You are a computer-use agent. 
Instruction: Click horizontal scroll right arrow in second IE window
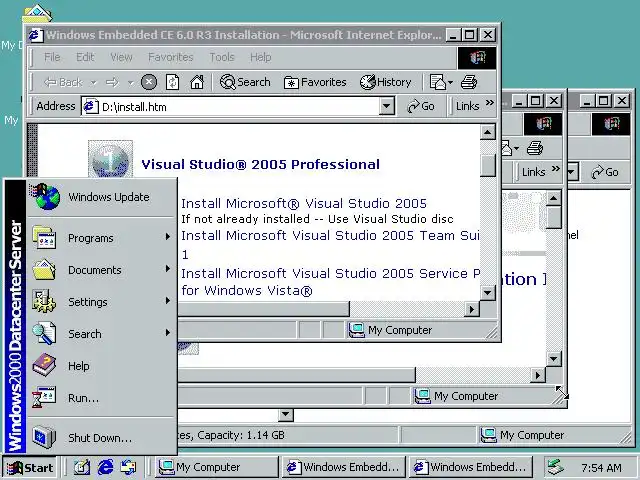(538, 375)
